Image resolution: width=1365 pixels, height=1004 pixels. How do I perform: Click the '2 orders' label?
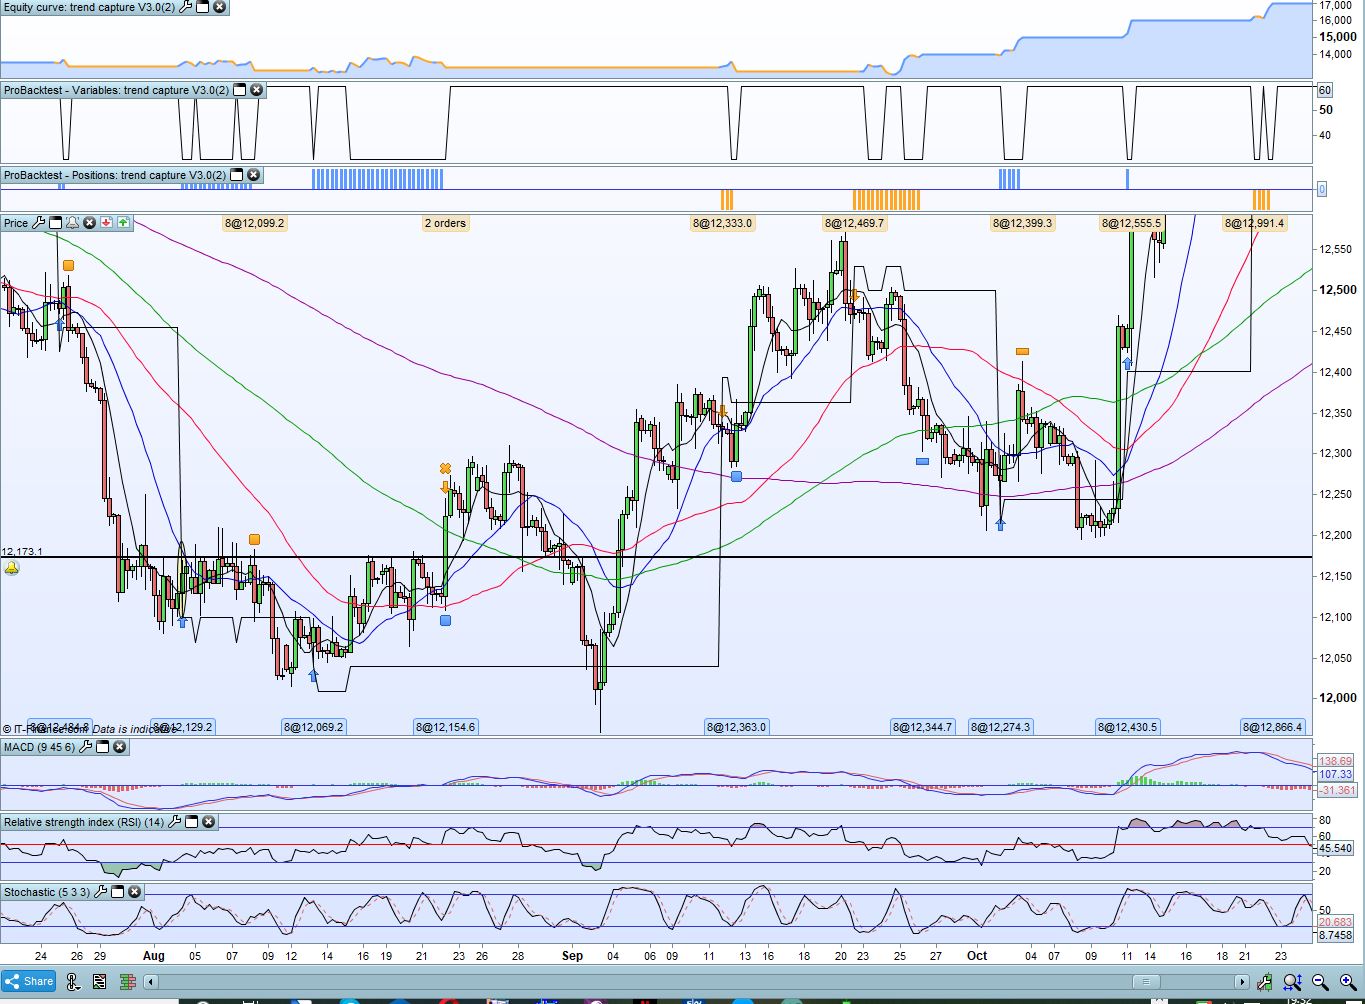(x=445, y=223)
